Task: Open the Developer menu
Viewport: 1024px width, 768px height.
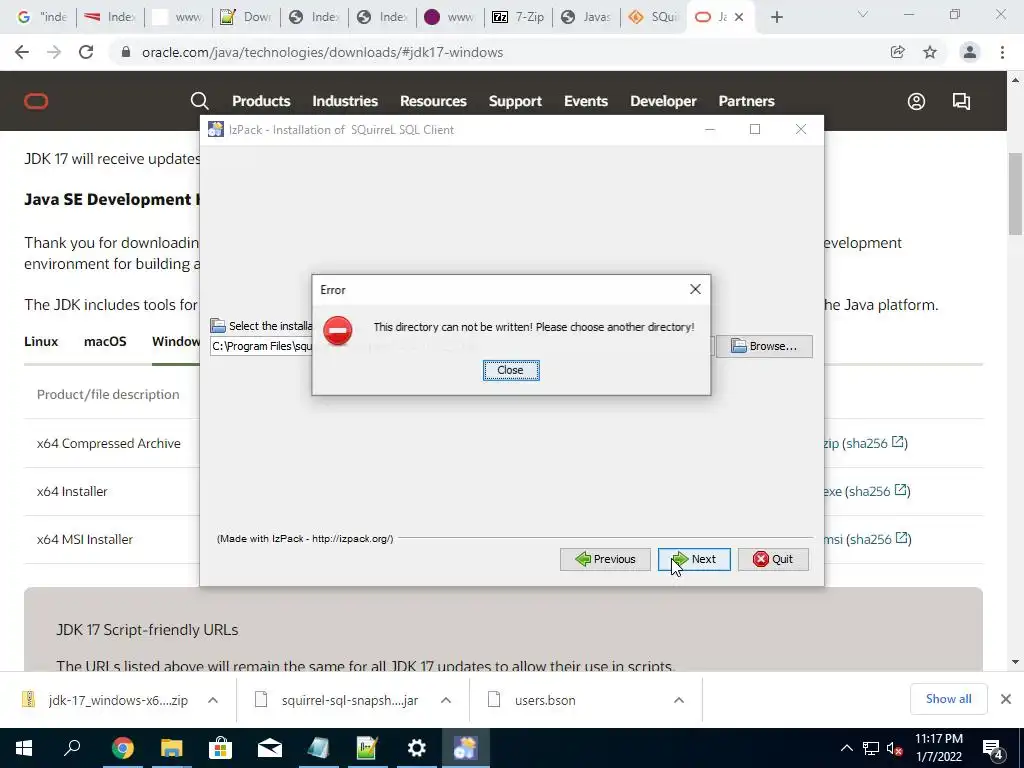Action: [663, 101]
